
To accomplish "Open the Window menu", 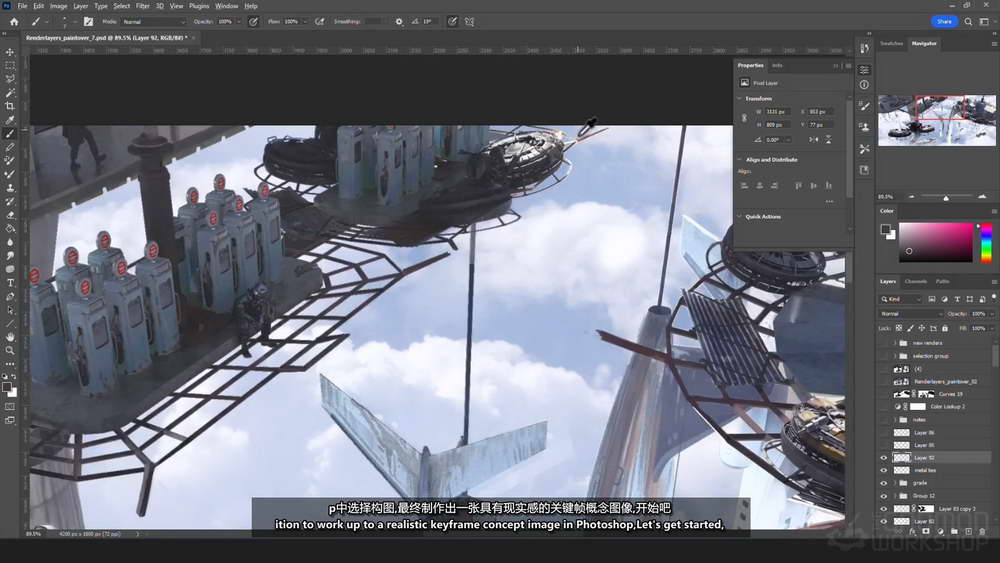I will pyautogui.click(x=226, y=6).
